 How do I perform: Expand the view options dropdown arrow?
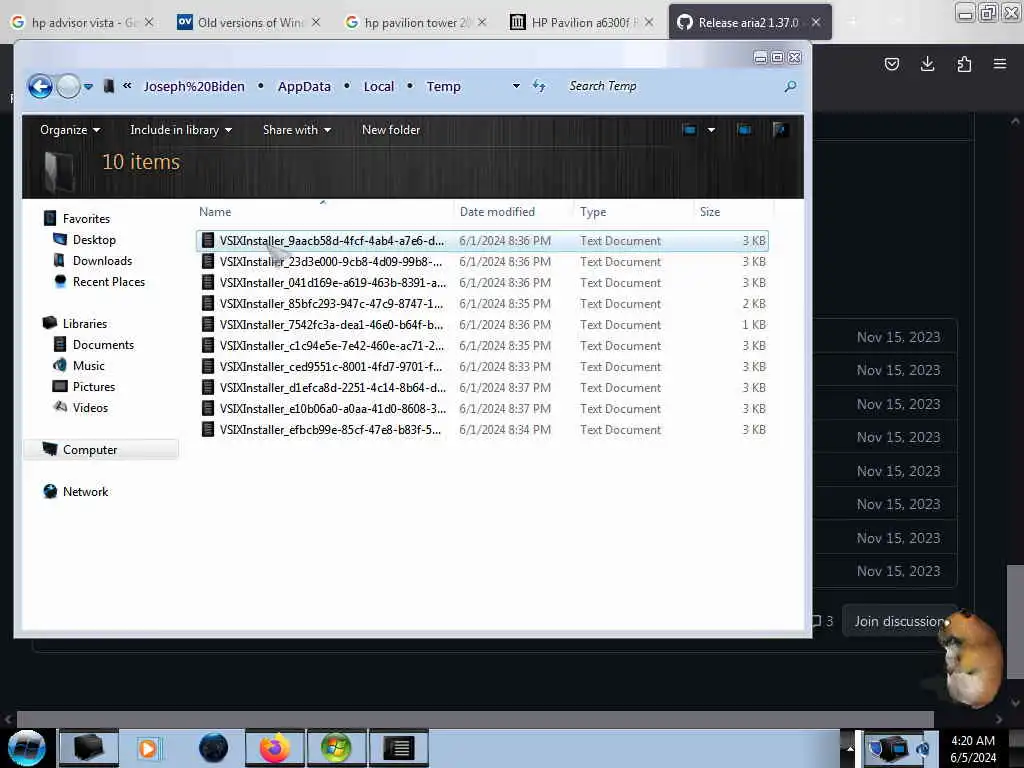point(711,130)
